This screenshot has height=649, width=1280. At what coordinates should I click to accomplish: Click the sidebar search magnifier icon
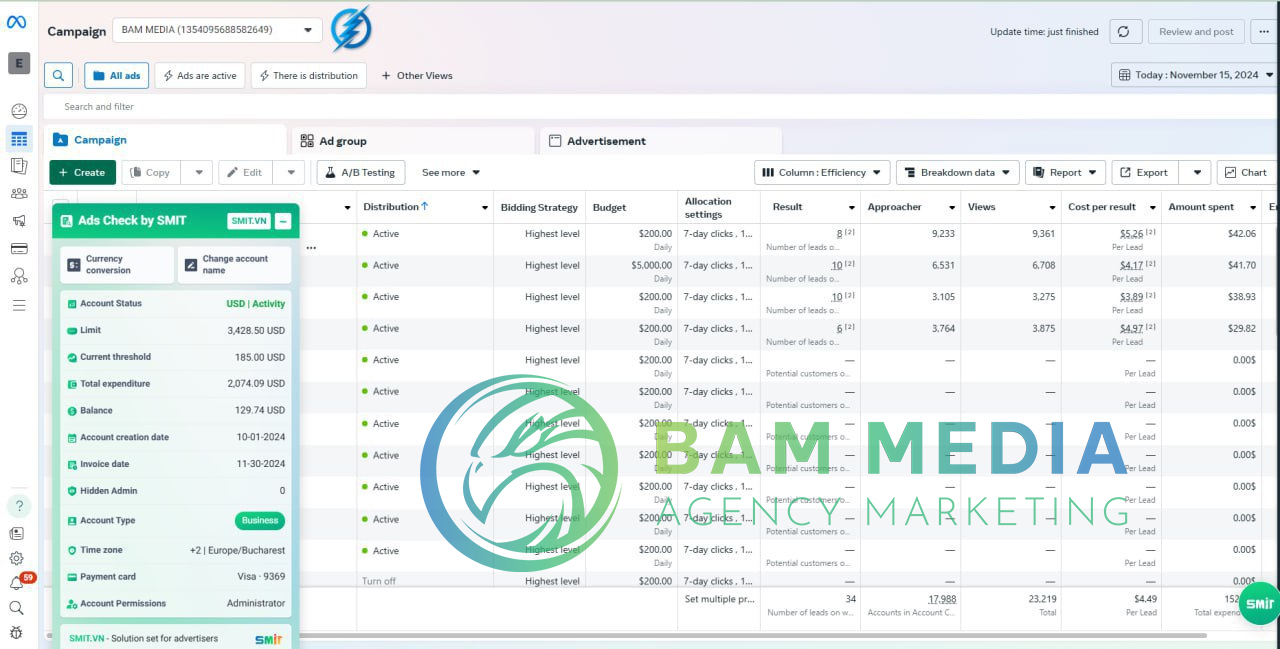pyautogui.click(x=17, y=607)
